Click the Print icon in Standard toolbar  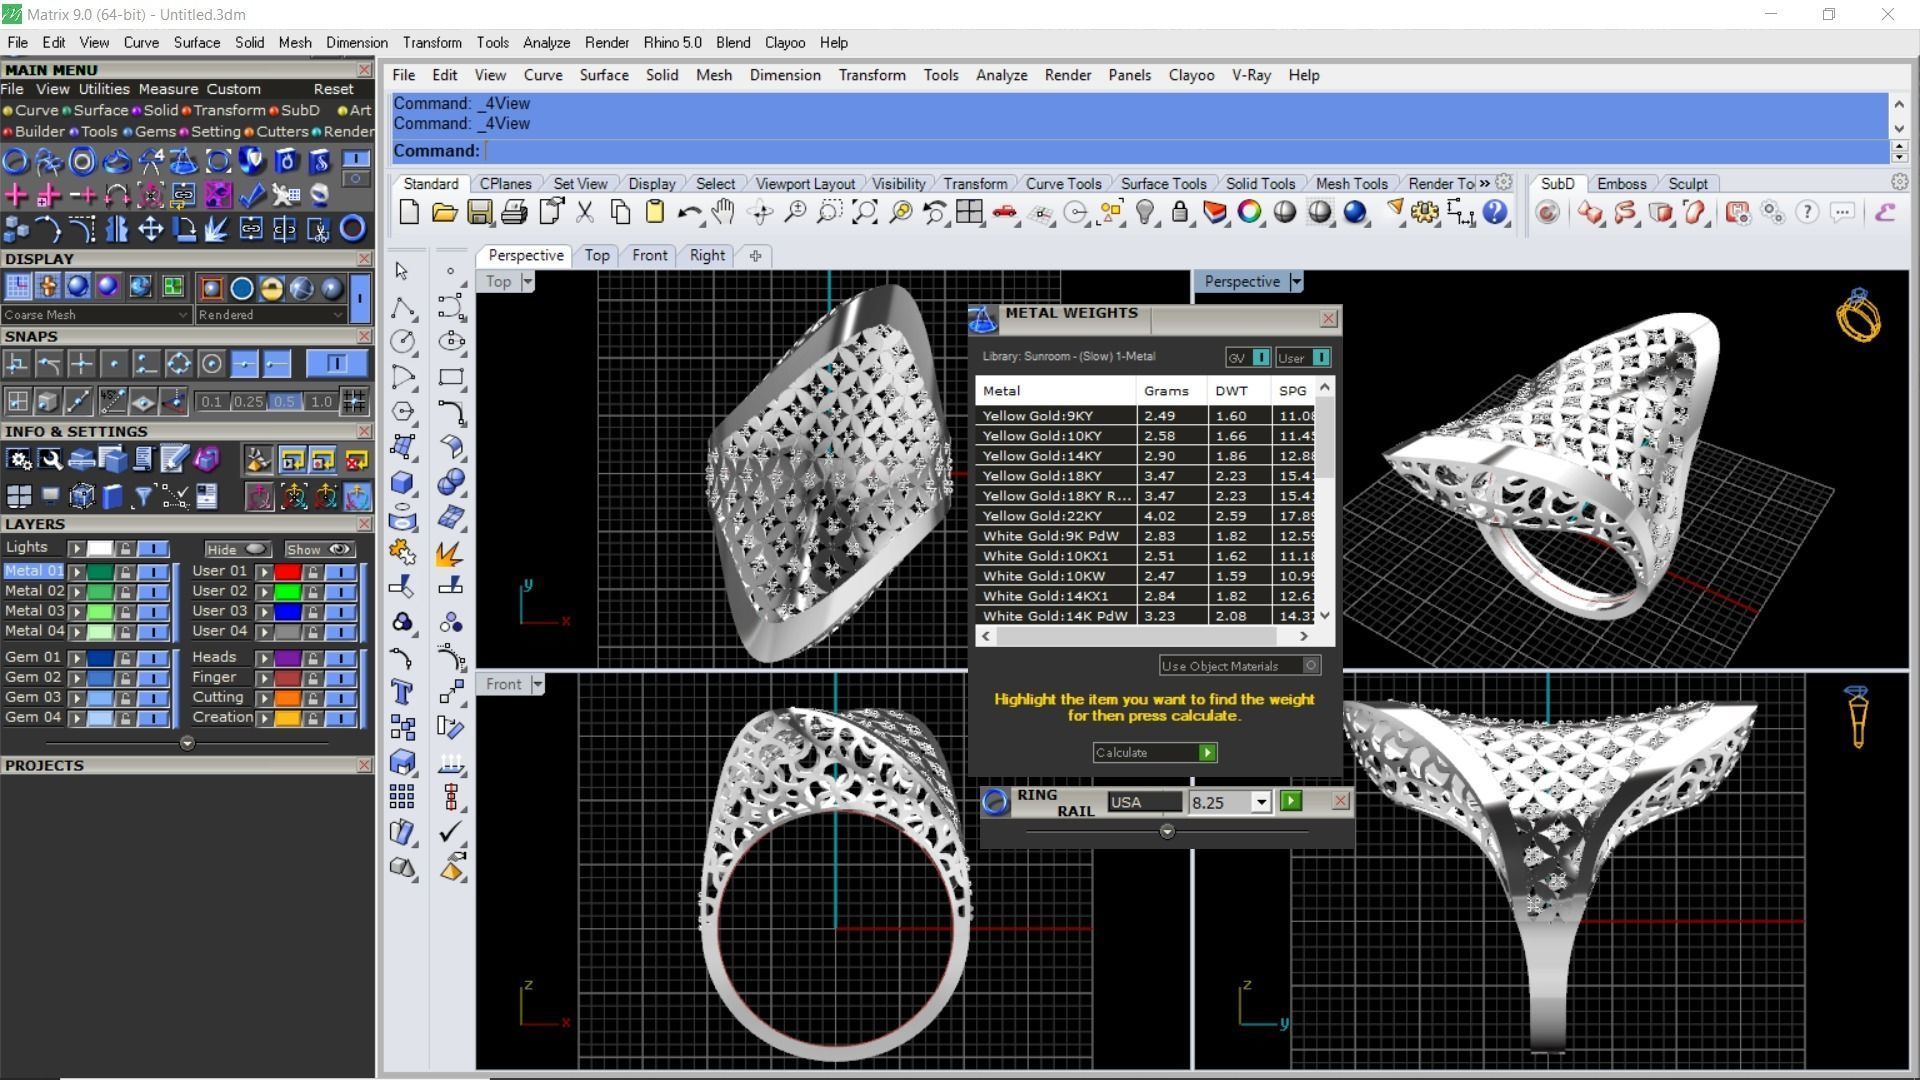(x=514, y=212)
